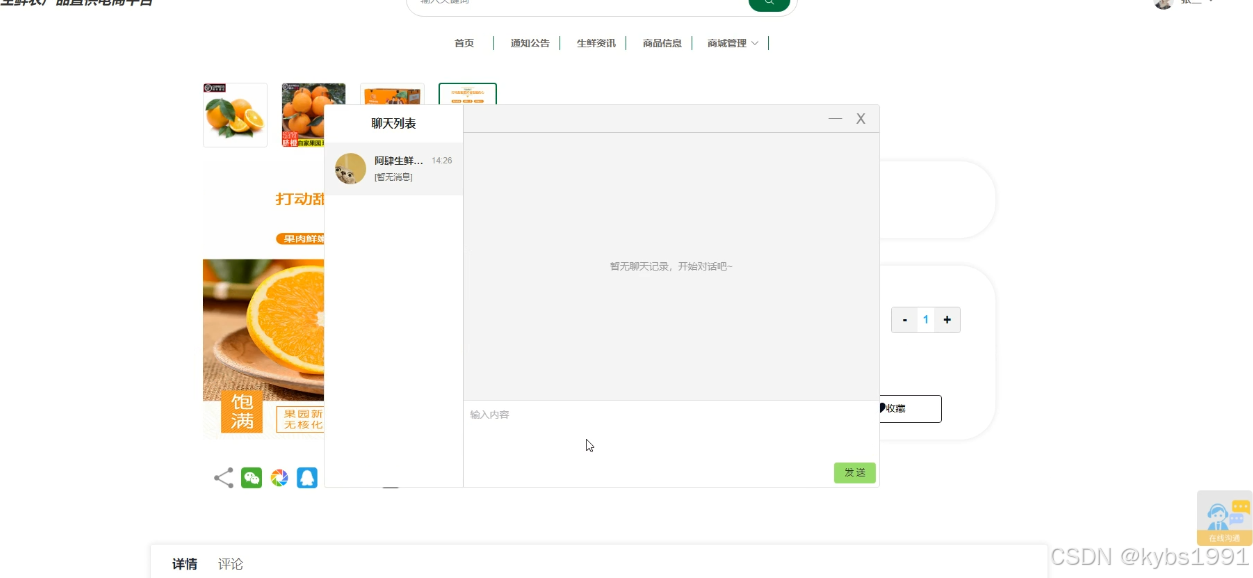Select third orange box thumbnail
The height and width of the screenshot is (578, 1253).
[x=393, y=94]
